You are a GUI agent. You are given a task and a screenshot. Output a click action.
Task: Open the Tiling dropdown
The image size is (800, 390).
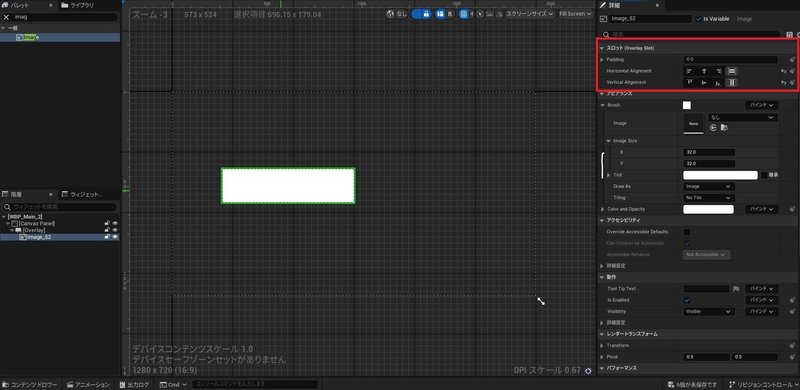(709, 198)
